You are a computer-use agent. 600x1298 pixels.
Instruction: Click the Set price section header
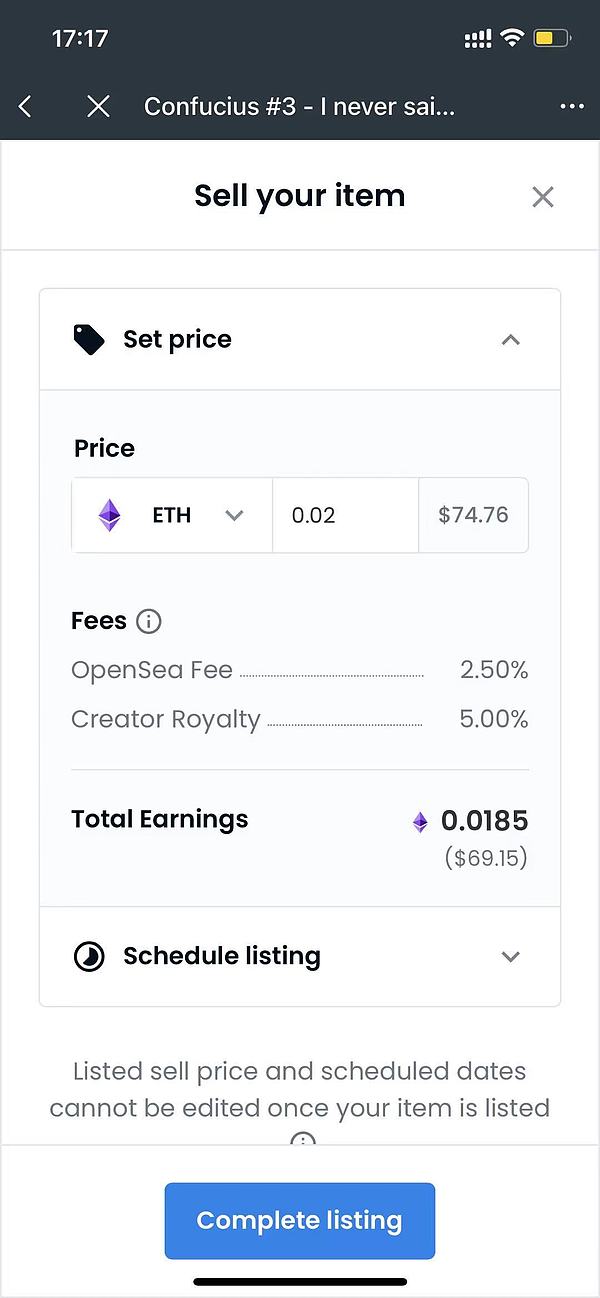tap(177, 339)
